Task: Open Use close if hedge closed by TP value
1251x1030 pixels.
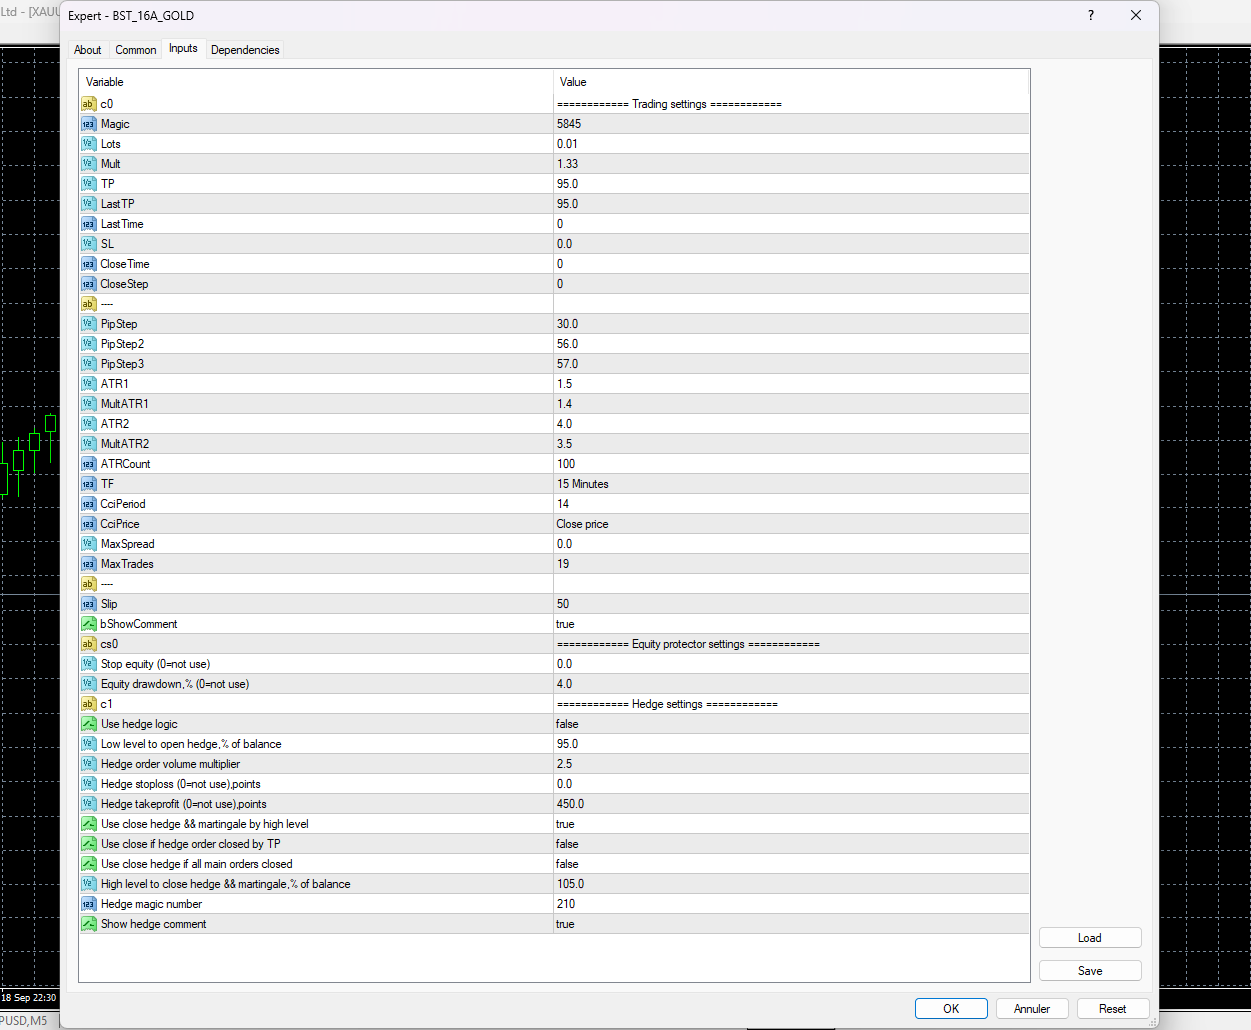Action: click(x=567, y=844)
